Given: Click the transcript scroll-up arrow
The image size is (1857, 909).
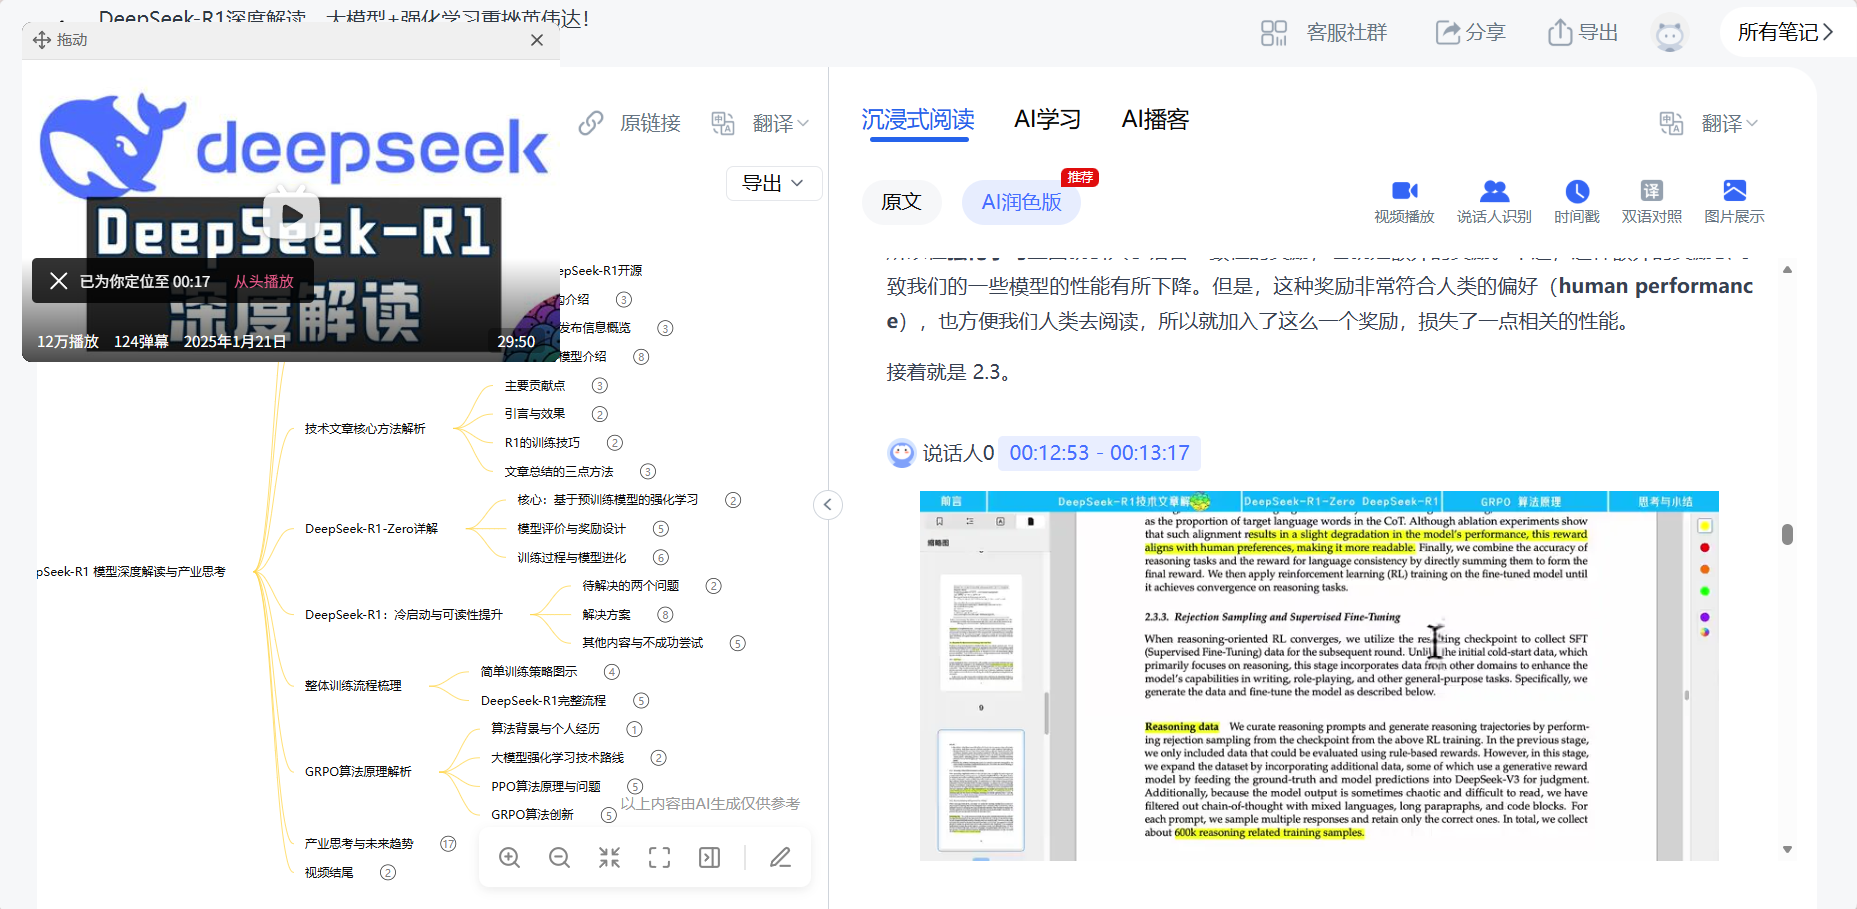Looking at the screenshot, I should [x=1787, y=269].
